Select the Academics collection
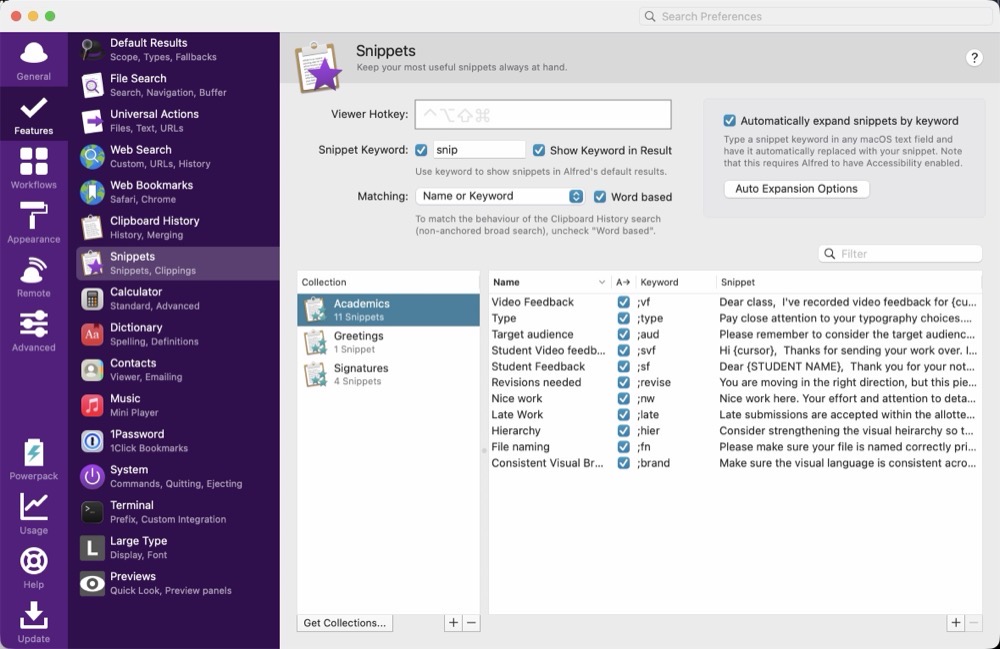 pos(388,310)
